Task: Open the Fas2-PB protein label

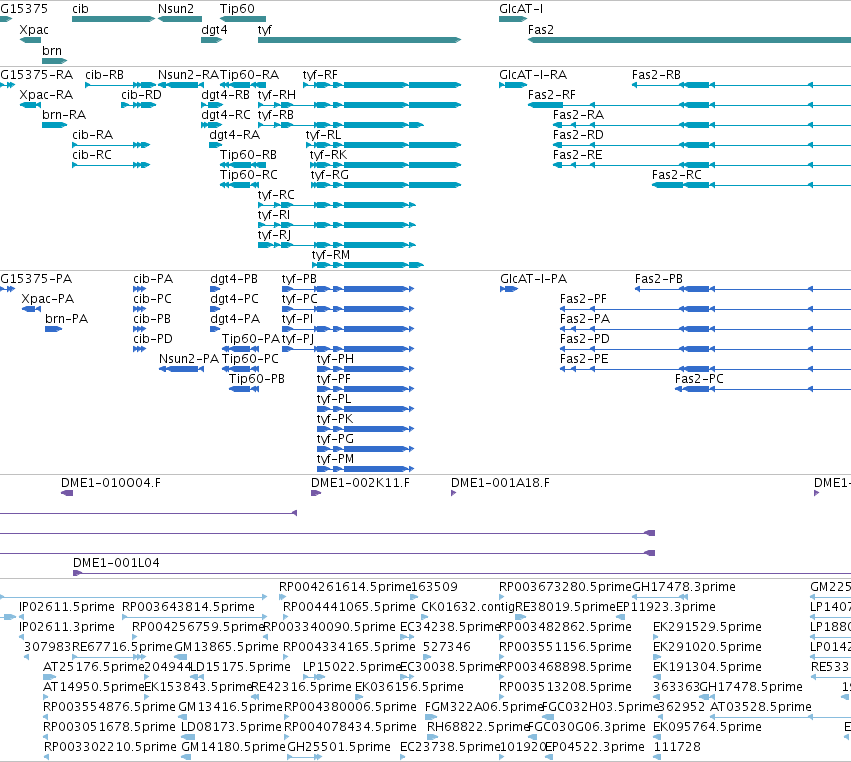Action: [659, 279]
